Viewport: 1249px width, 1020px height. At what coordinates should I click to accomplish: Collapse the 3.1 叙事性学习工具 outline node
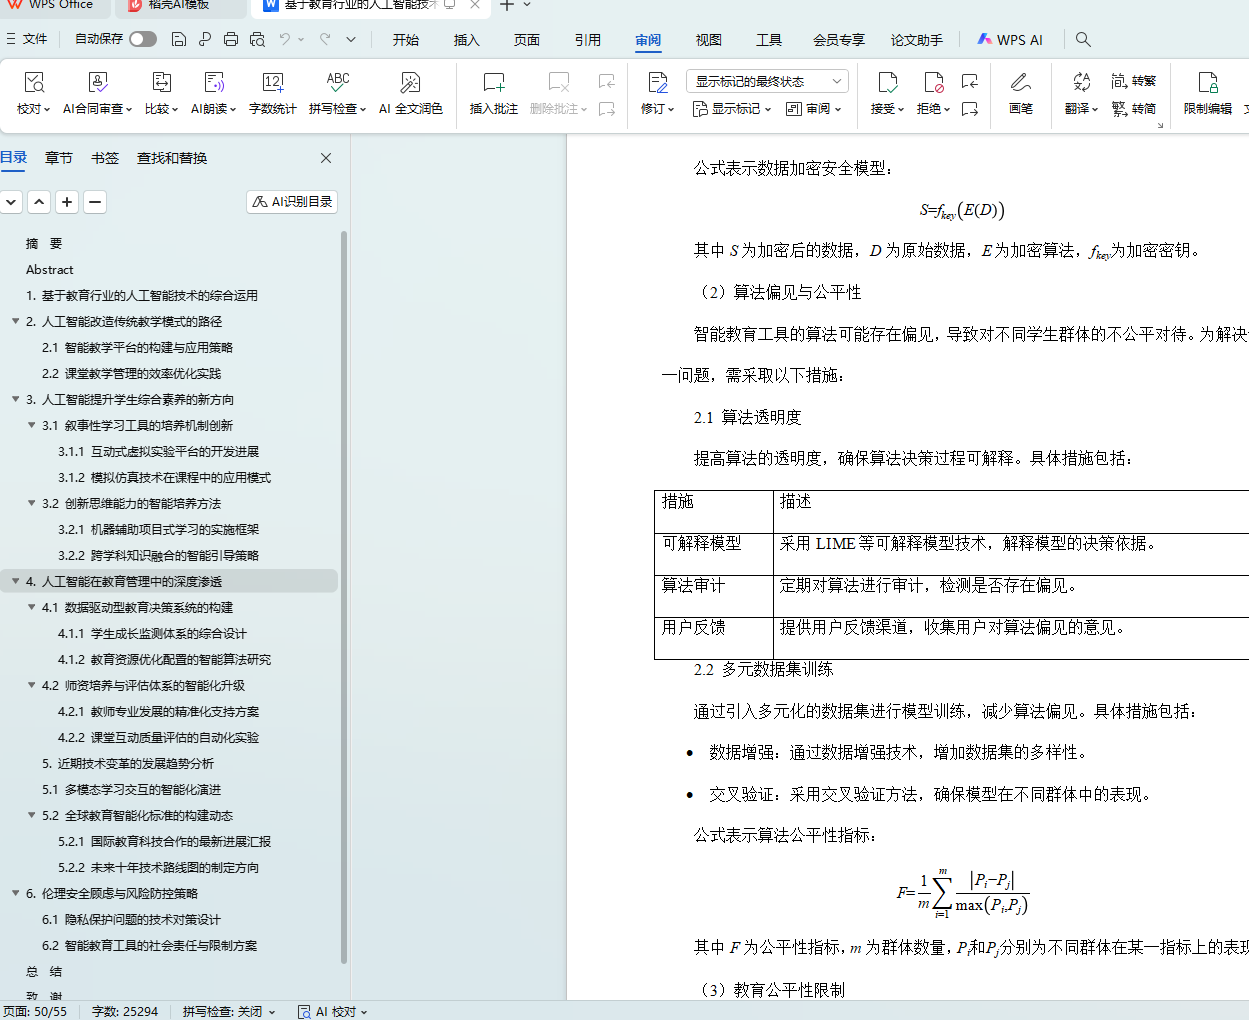pyautogui.click(x=31, y=425)
